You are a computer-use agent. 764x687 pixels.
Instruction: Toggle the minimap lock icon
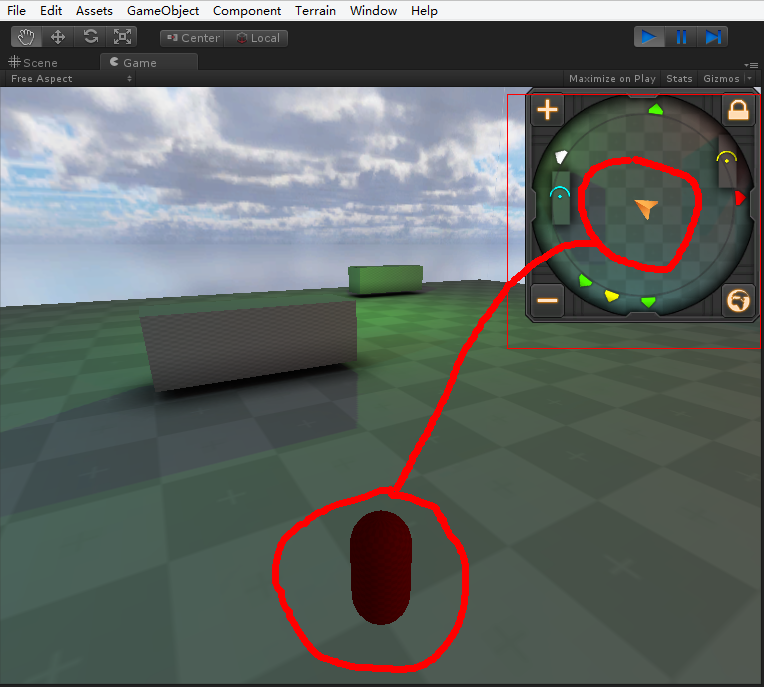(x=738, y=110)
